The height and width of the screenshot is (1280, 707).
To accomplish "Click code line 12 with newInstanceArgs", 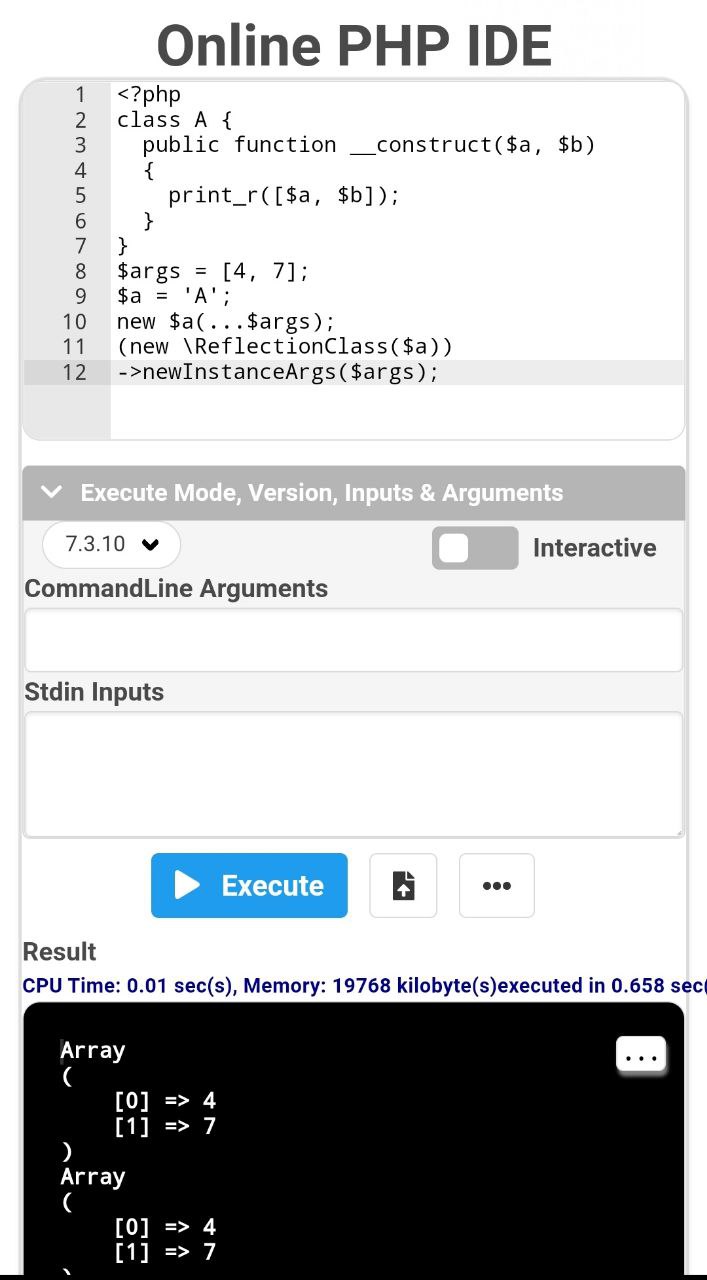I will pyautogui.click(x=278, y=372).
